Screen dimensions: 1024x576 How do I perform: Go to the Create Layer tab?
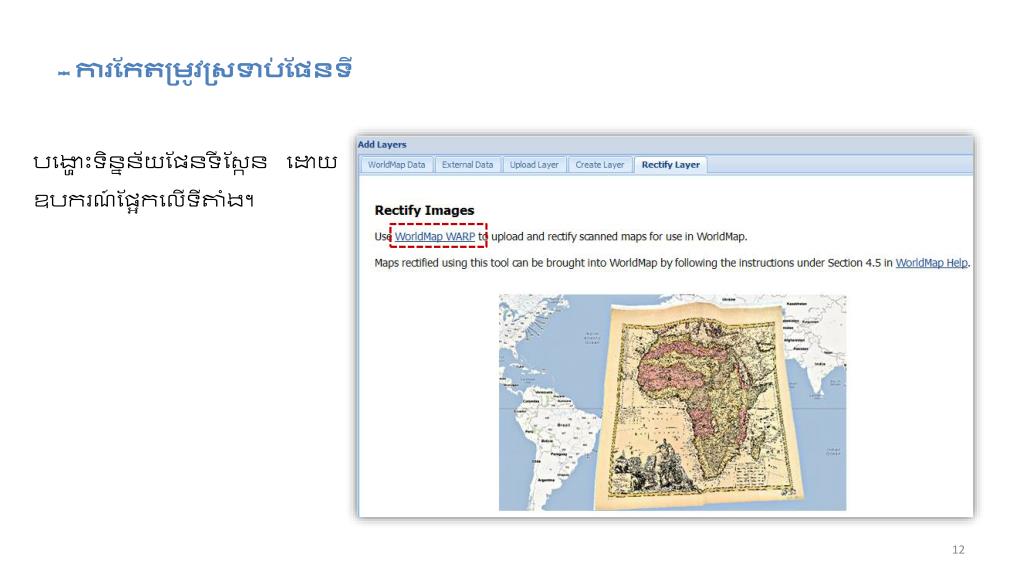pyautogui.click(x=600, y=165)
